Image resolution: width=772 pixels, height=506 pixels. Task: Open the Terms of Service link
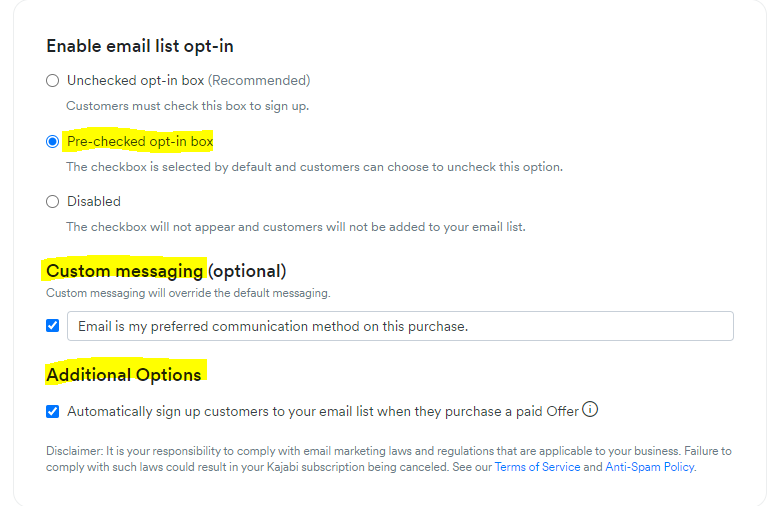[x=537, y=467]
